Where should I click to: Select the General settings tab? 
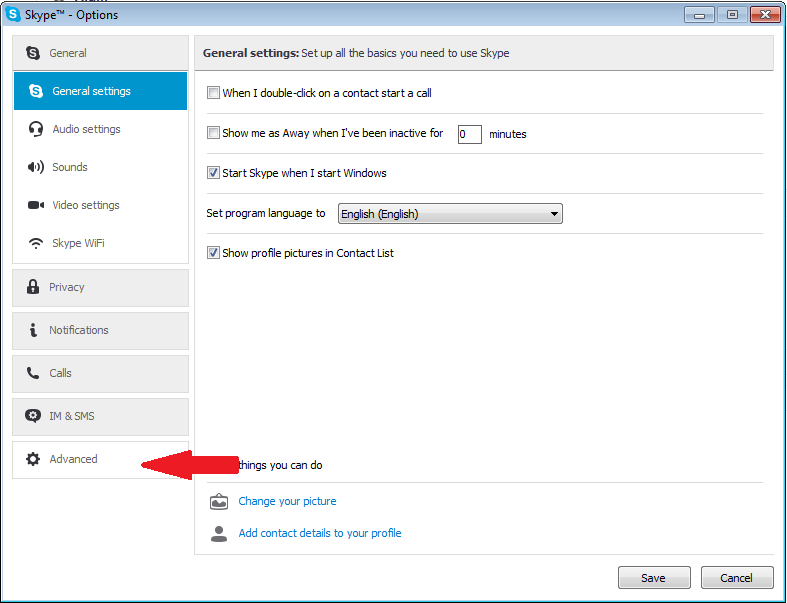point(100,91)
